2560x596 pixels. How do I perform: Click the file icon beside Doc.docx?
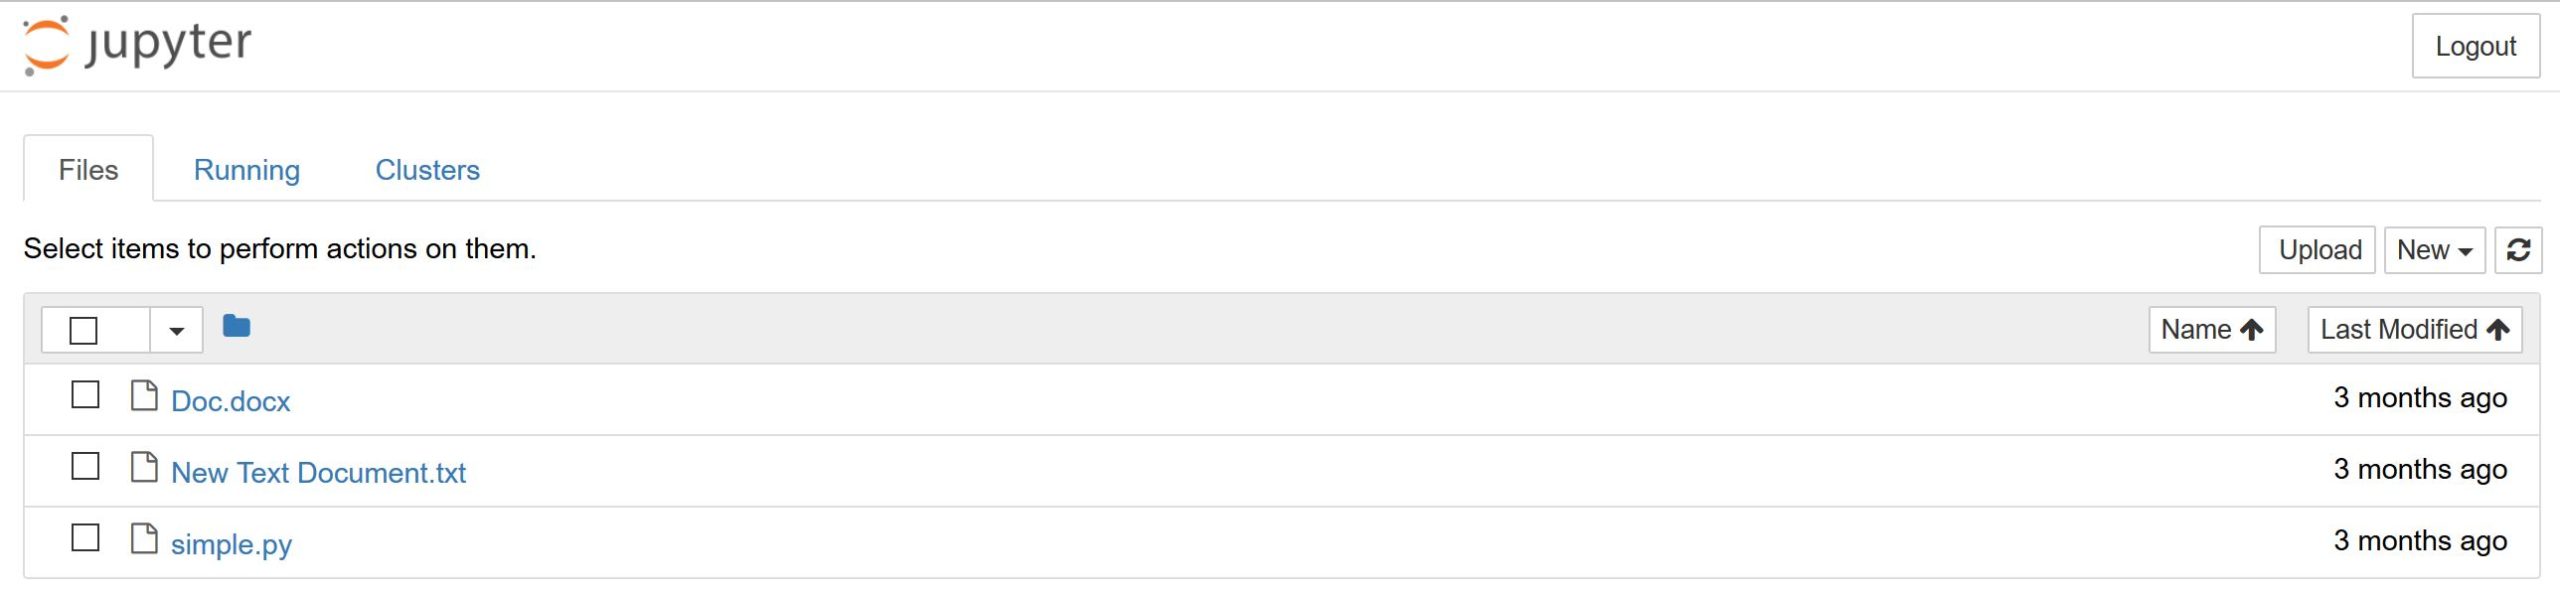point(144,396)
